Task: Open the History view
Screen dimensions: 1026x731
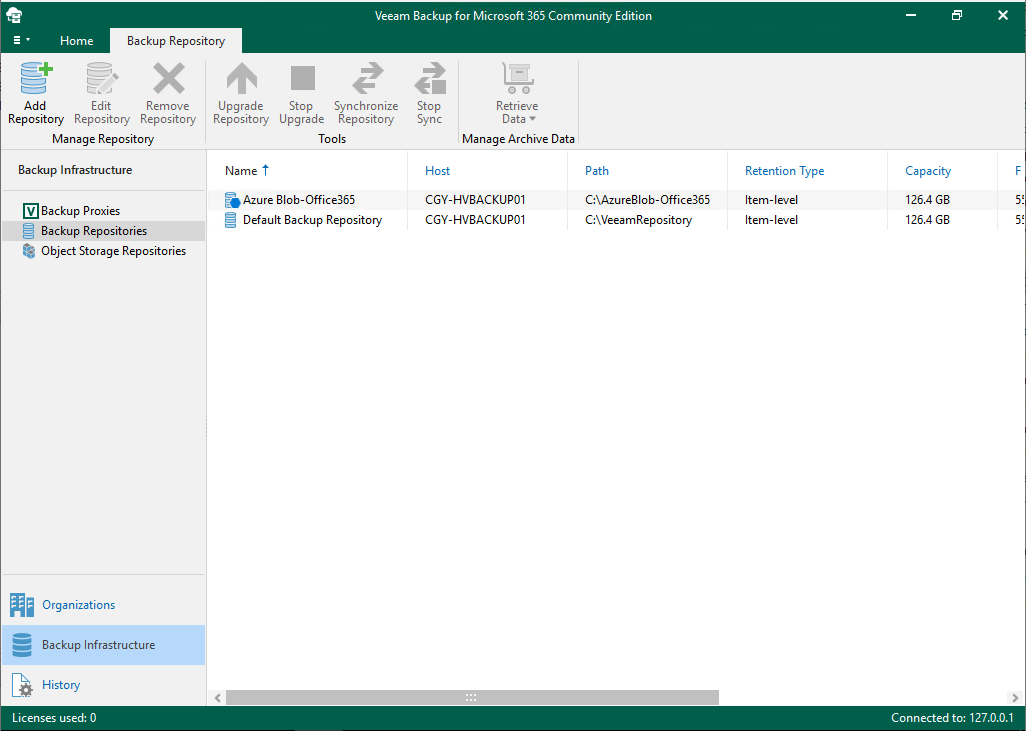Action: pyautogui.click(x=104, y=685)
